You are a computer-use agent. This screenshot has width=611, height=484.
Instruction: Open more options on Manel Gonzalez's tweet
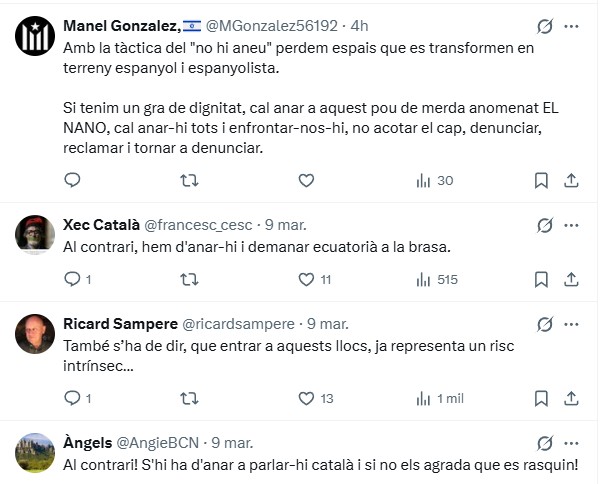click(571, 26)
